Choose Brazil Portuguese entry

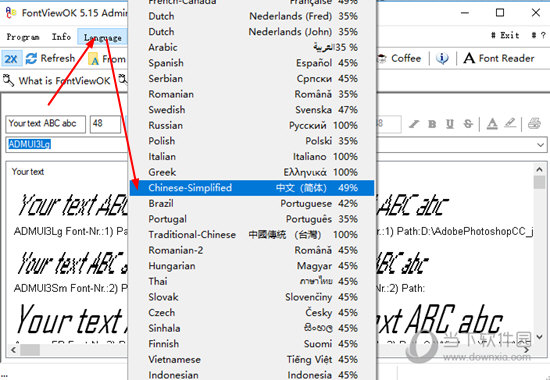[x=252, y=203]
